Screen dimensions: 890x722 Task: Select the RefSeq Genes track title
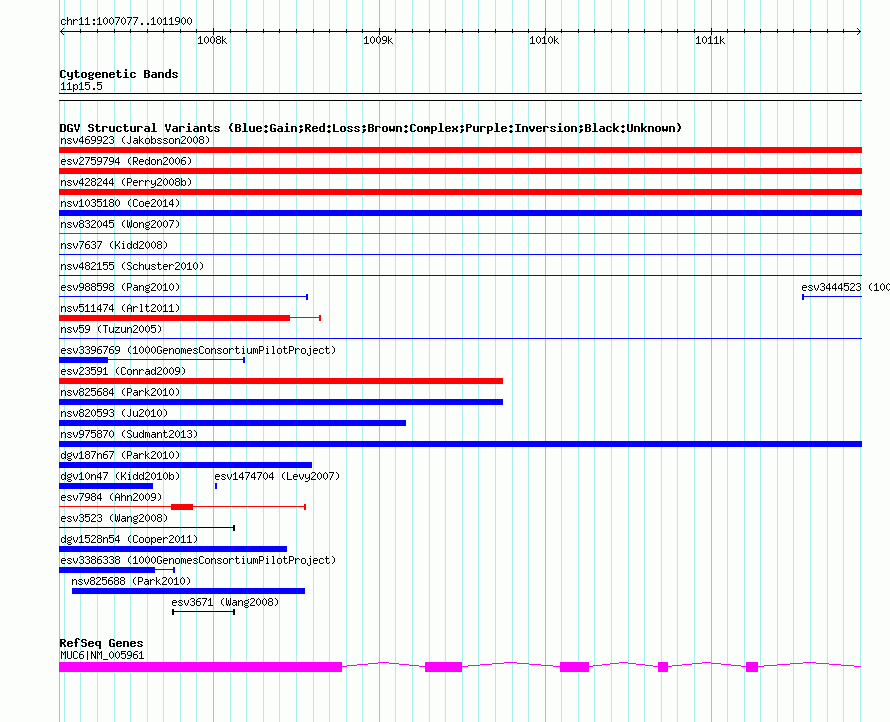tap(101, 643)
